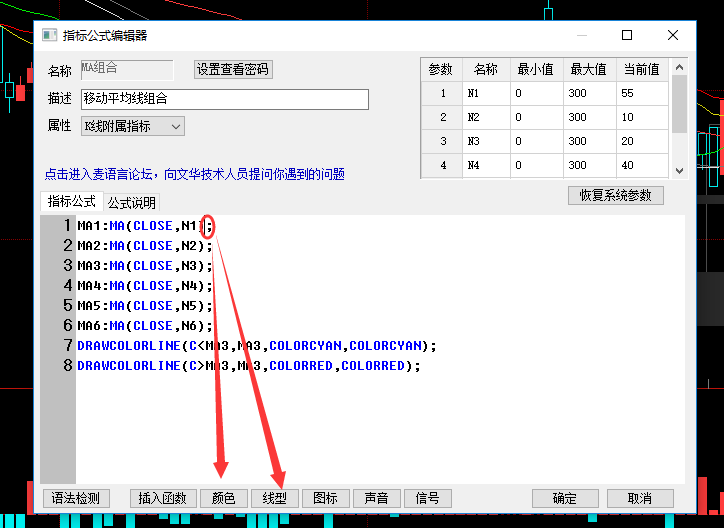The height and width of the screenshot is (528, 724).
Task: Open the 颜色 color picker
Action: pos(224,498)
